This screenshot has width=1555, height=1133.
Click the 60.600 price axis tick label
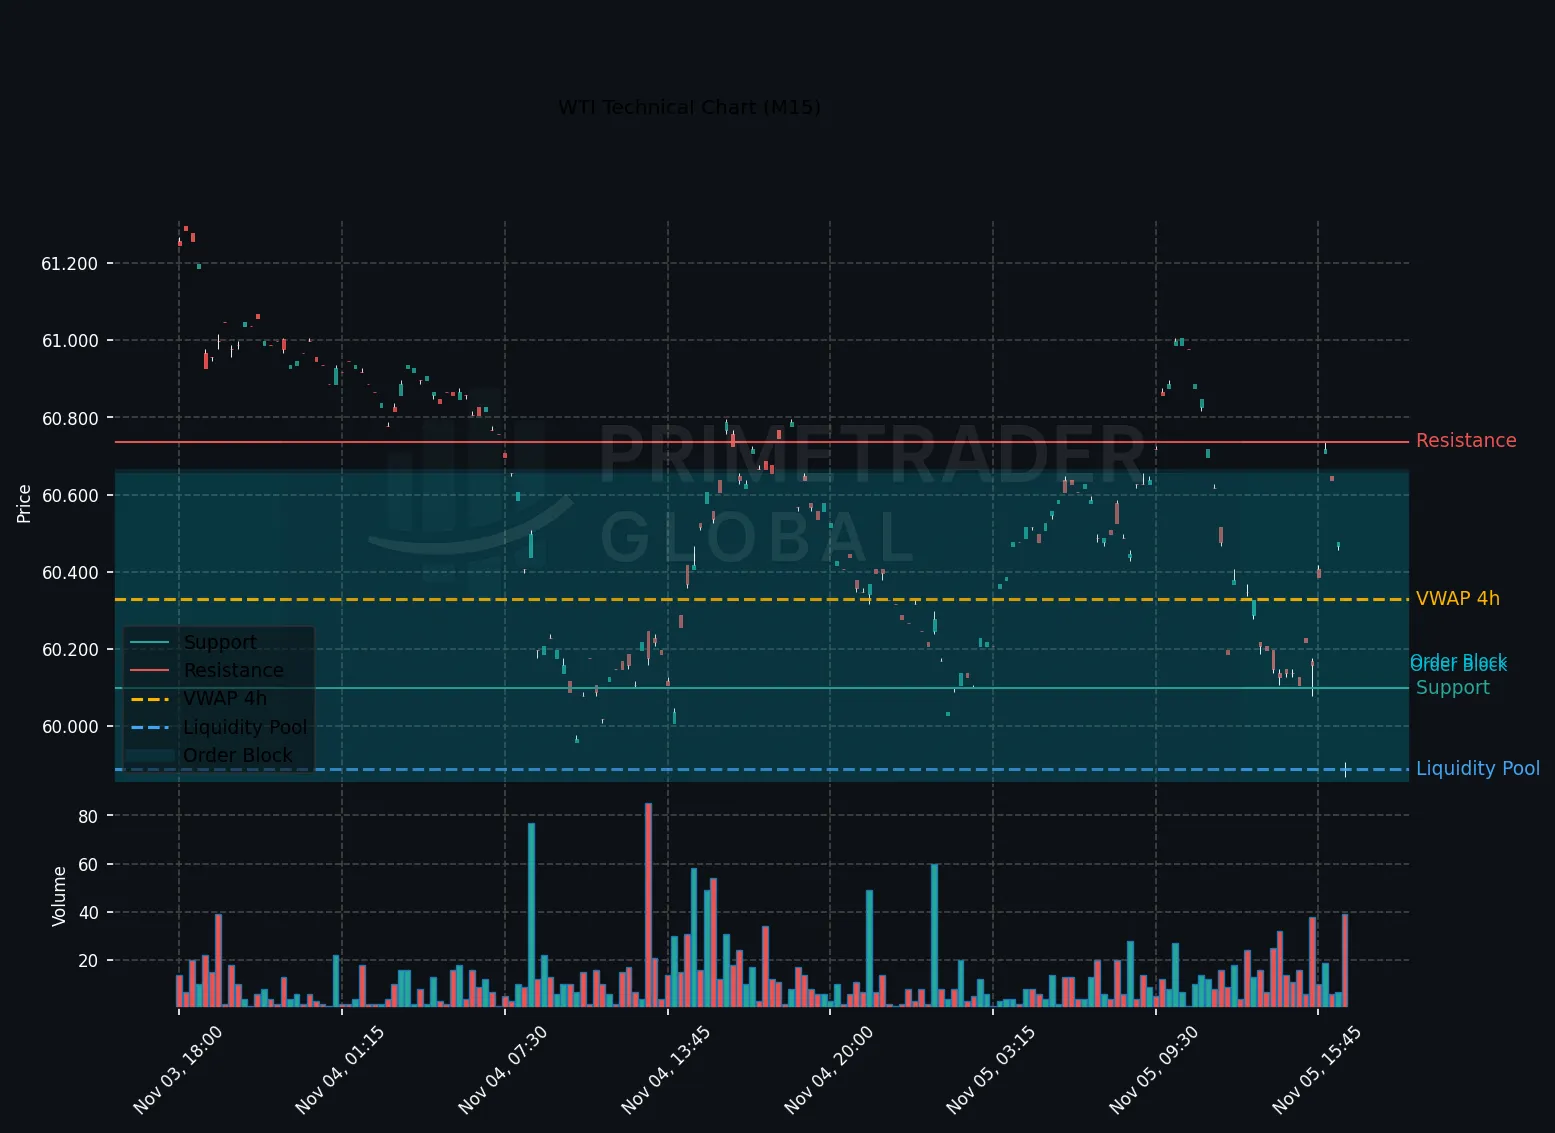70,496
